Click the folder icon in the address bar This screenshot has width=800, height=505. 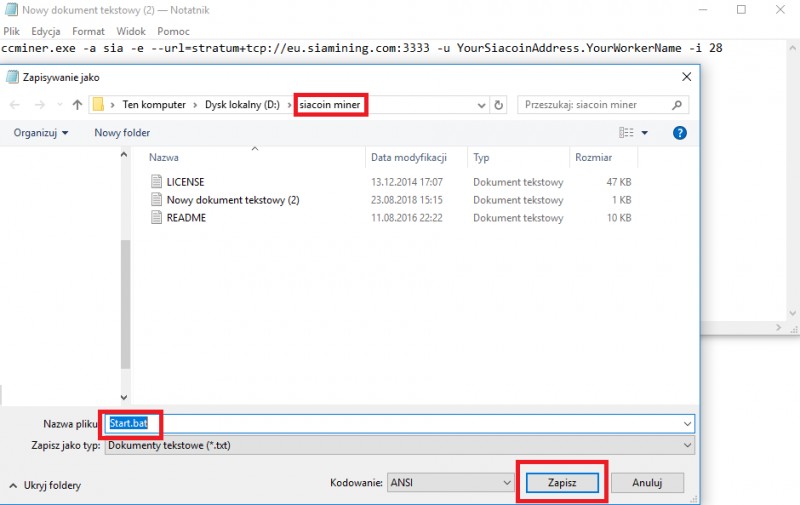point(98,105)
